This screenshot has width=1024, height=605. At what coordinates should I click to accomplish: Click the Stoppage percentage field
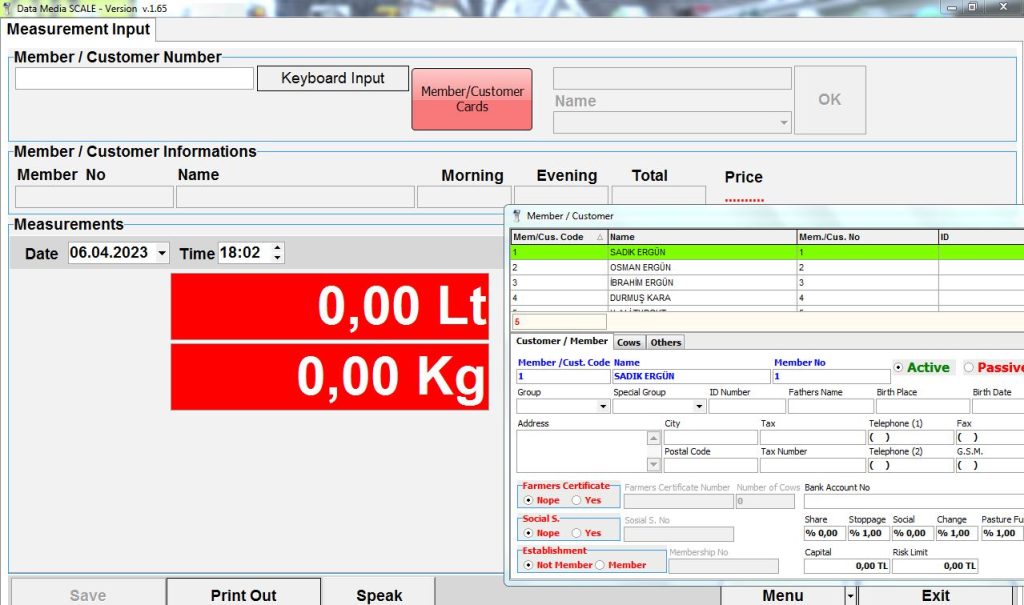click(x=868, y=533)
